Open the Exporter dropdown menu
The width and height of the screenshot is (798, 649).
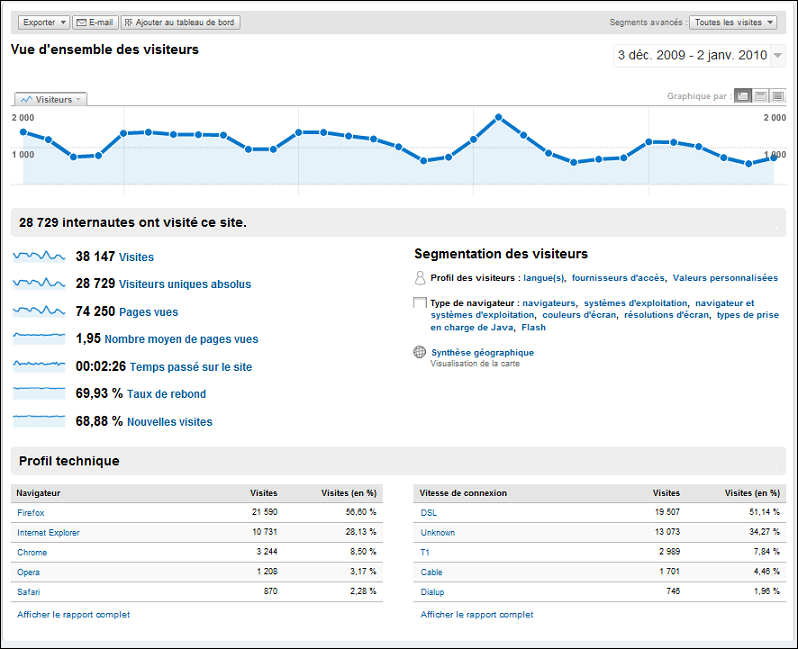pos(43,22)
